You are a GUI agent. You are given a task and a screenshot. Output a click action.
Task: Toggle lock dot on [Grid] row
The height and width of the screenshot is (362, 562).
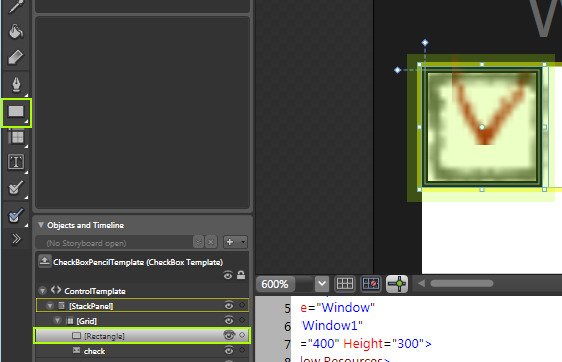(242, 320)
